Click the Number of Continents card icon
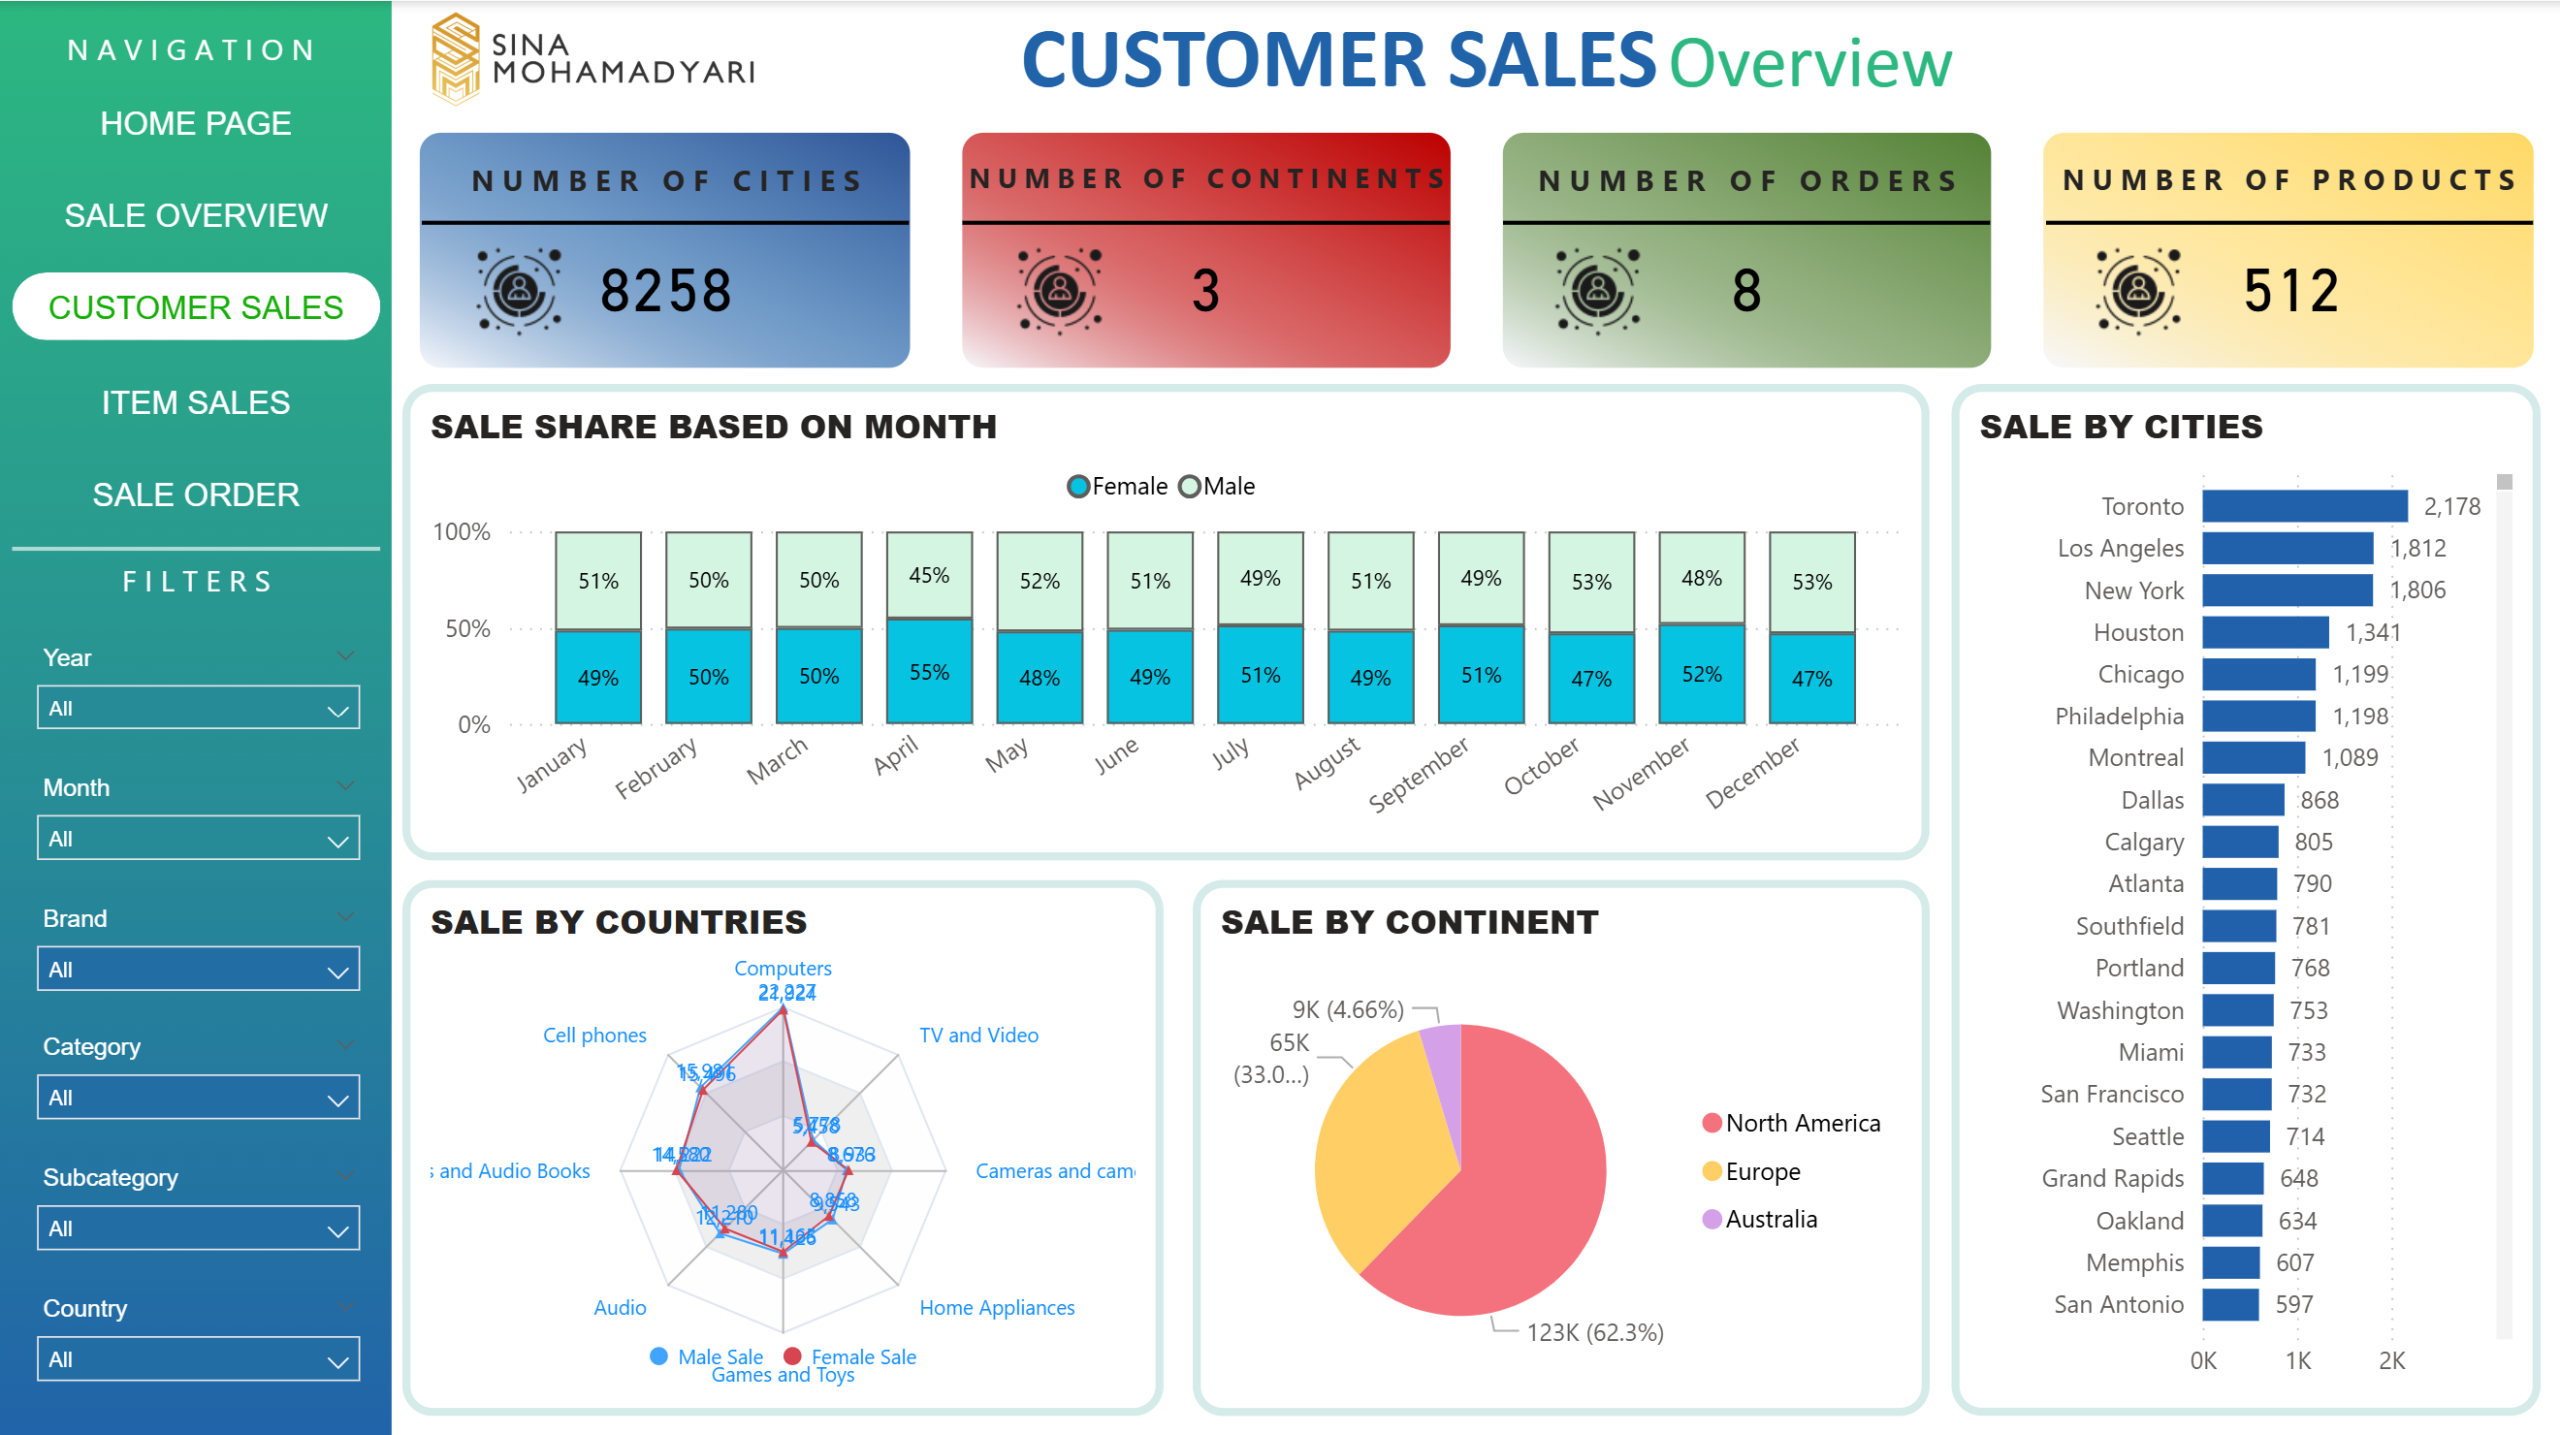 click(x=1059, y=290)
